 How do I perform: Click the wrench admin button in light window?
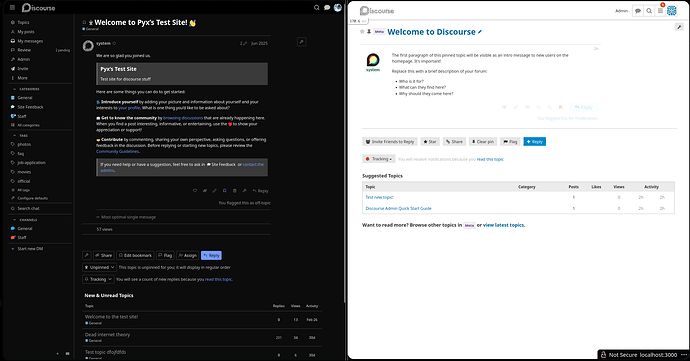tap(679, 27)
